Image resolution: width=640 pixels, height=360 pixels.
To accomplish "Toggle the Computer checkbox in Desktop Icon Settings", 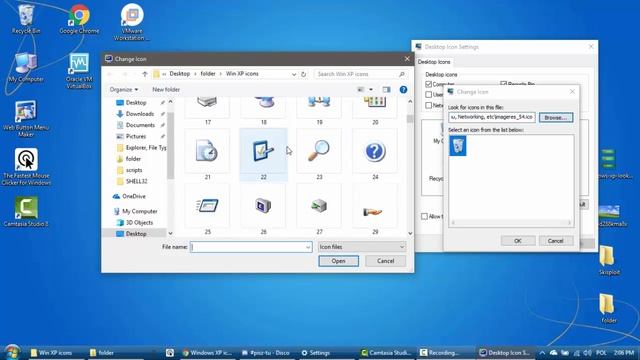I will pos(428,84).
